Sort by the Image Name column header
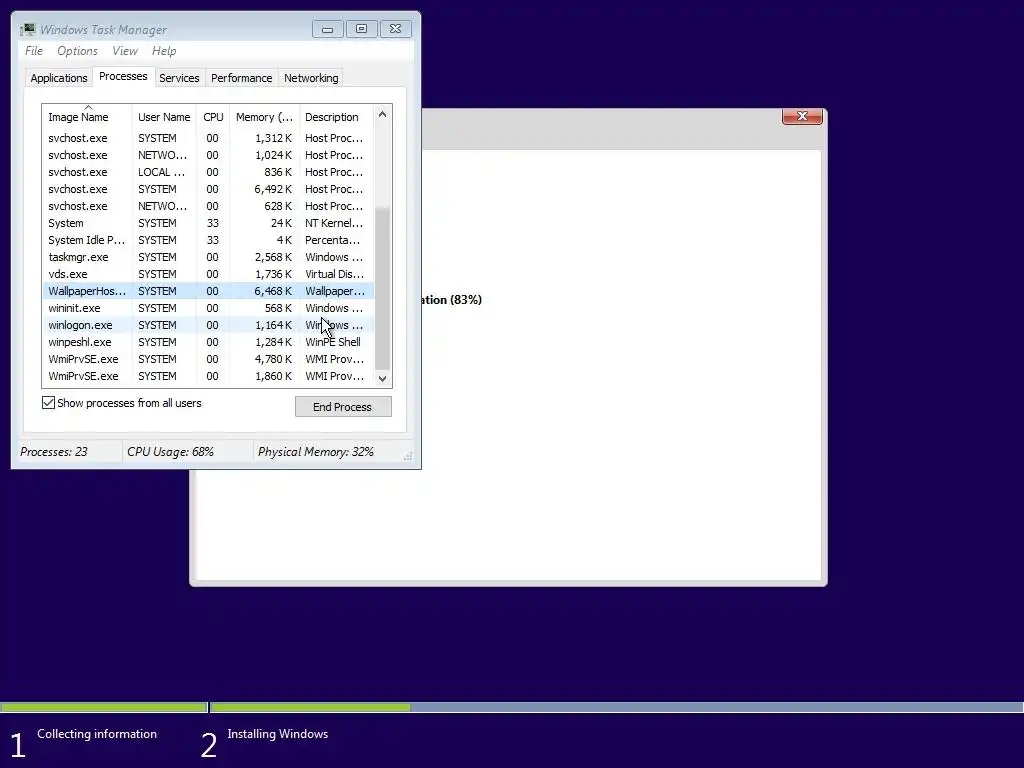This screenshot has width=1024, height=768. (x=88, y=117)
